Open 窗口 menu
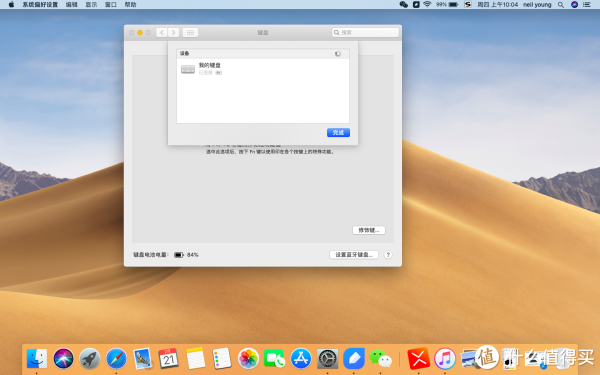600x375 pixels. [111, 5]
